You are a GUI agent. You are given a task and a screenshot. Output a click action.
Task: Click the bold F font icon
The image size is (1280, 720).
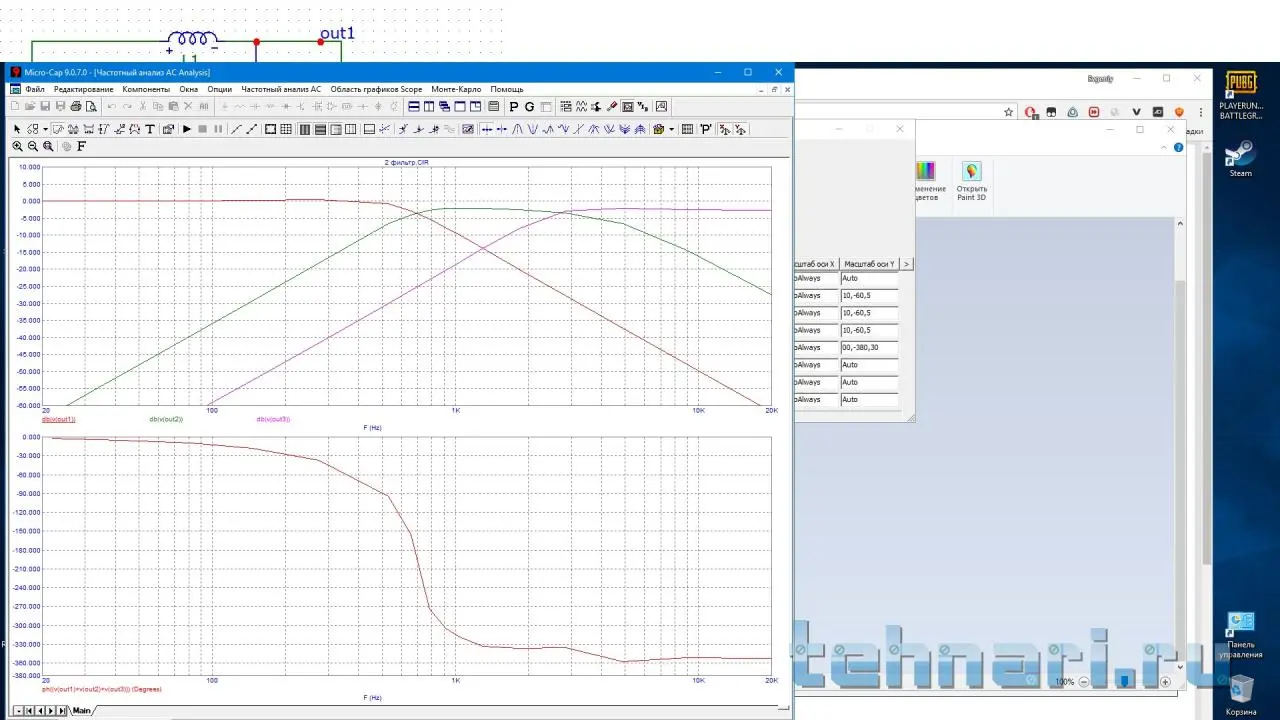(82, 146)
